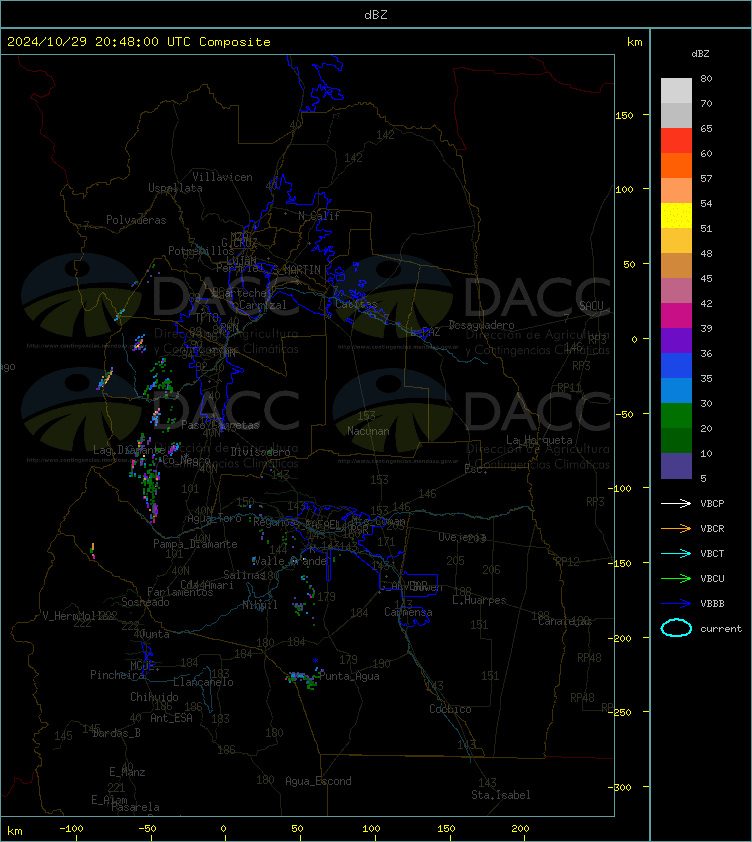Click the white VBCP arrow icon
This screenshot has height=842, width=752.
click(x=676, y=503)
